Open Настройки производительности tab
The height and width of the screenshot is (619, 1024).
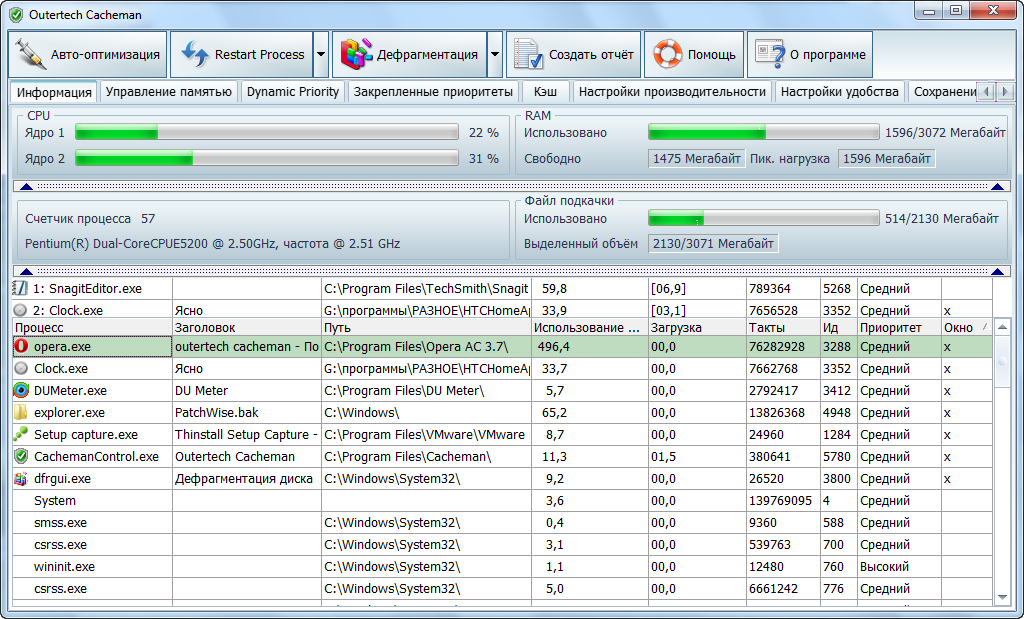(x=672, y=91)
